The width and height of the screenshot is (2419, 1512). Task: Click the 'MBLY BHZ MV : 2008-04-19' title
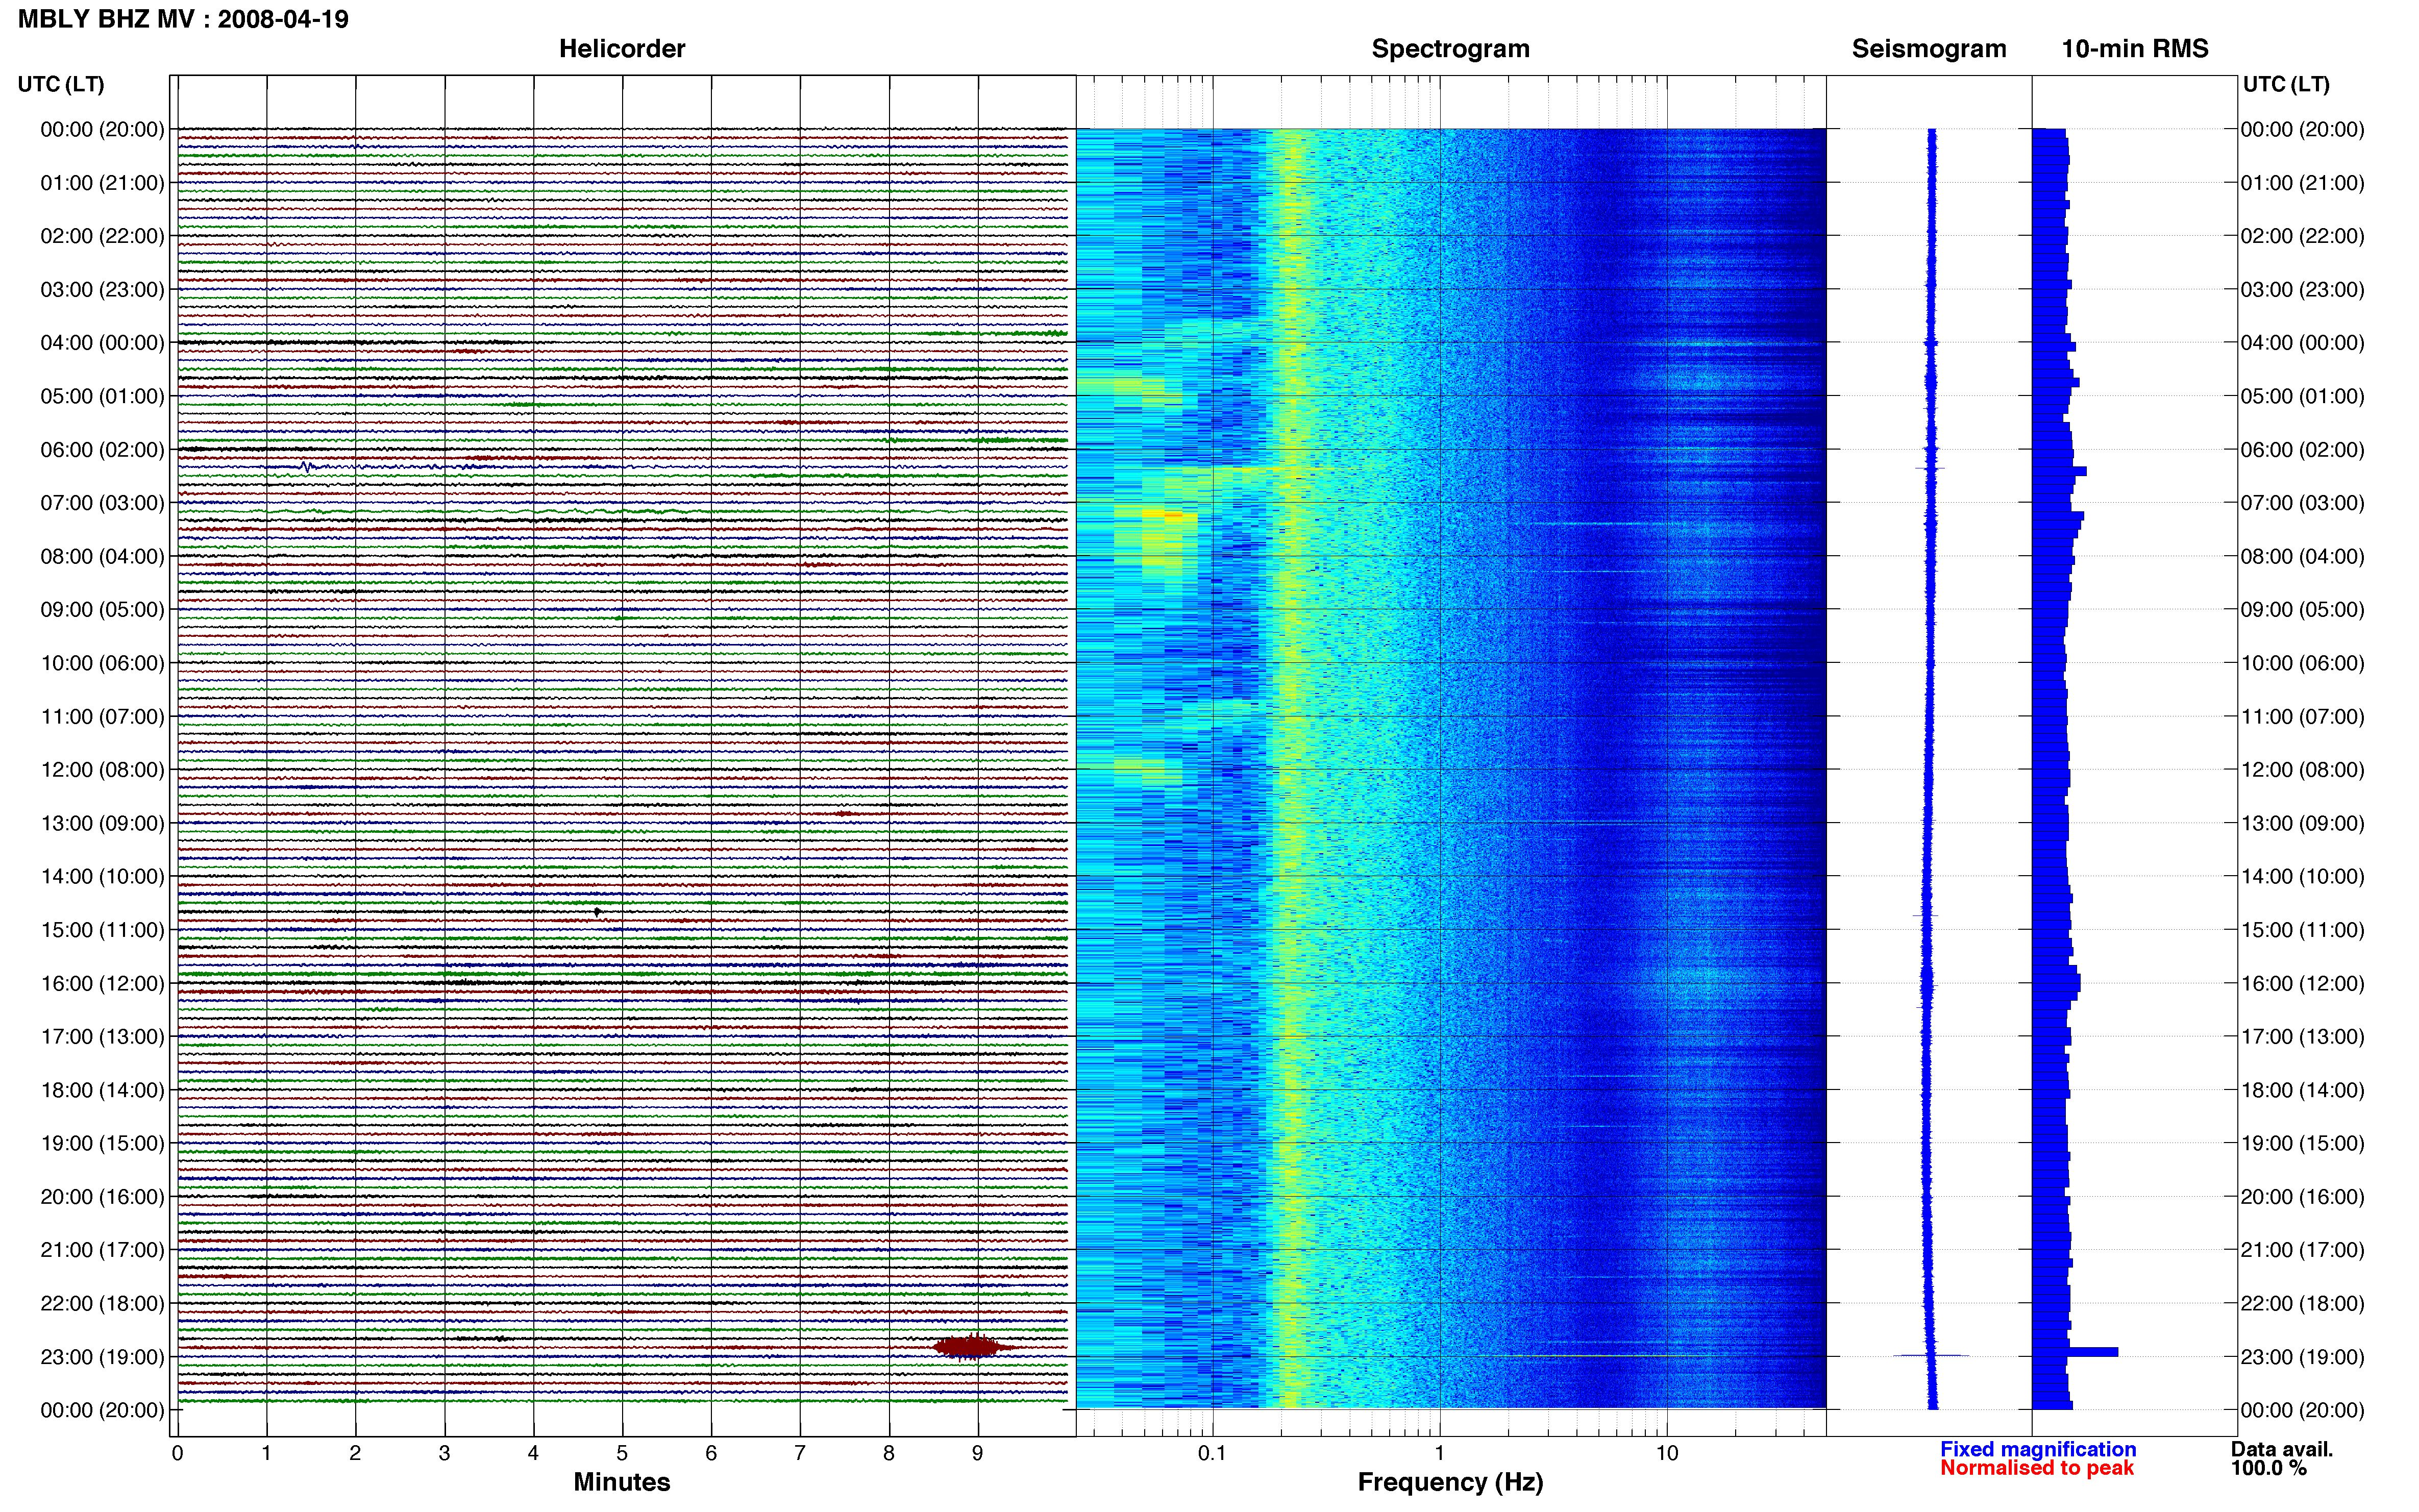pyautogui.click(x=183, y=19)
